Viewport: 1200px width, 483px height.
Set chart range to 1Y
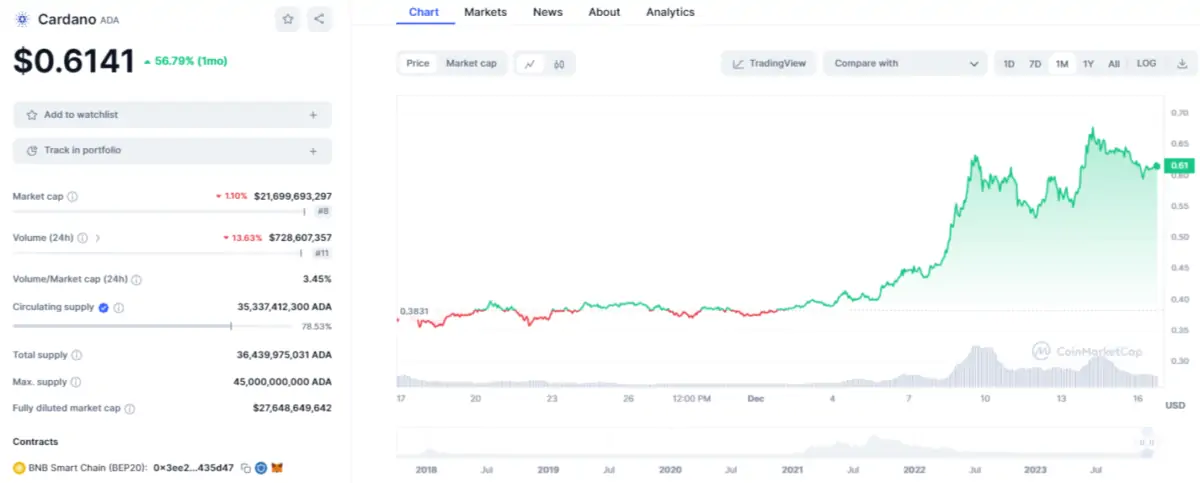click(1088, 63)
